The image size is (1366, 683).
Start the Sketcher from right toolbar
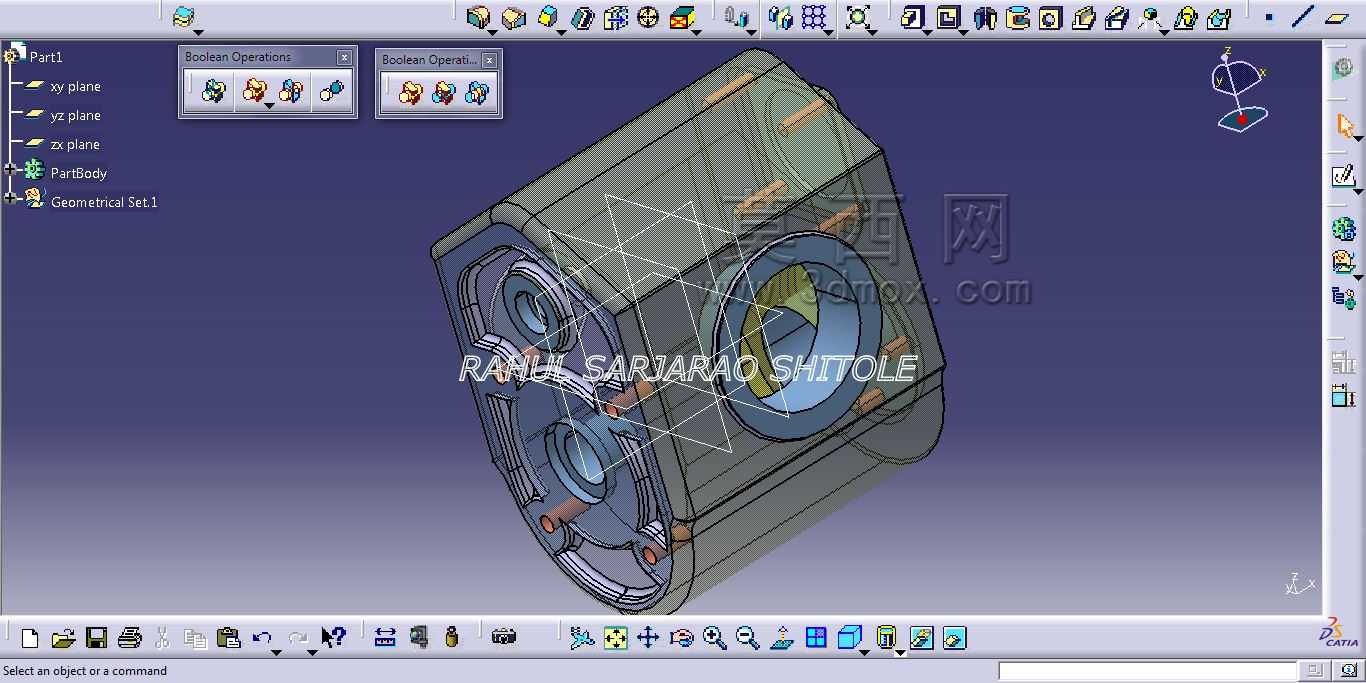click(x=1343, y=177)
